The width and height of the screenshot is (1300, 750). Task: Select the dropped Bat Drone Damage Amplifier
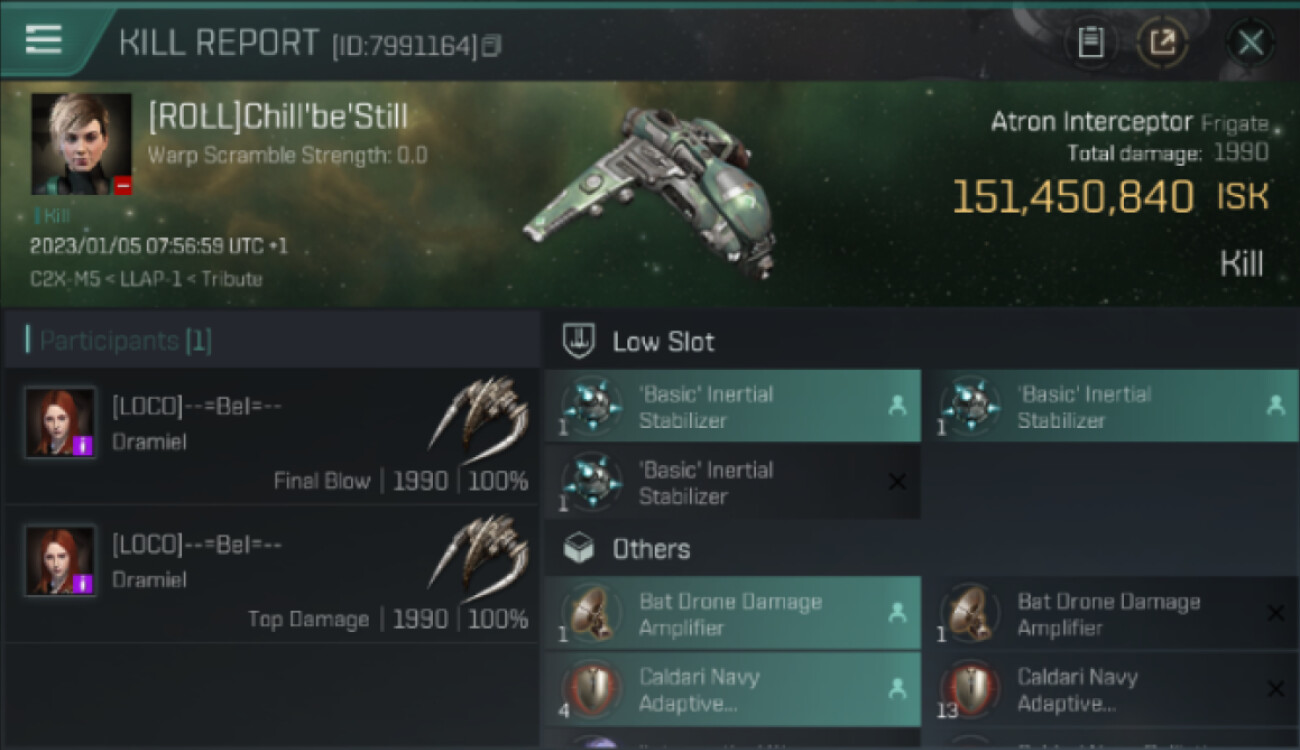pyautogui.click(x=732, y=614)
